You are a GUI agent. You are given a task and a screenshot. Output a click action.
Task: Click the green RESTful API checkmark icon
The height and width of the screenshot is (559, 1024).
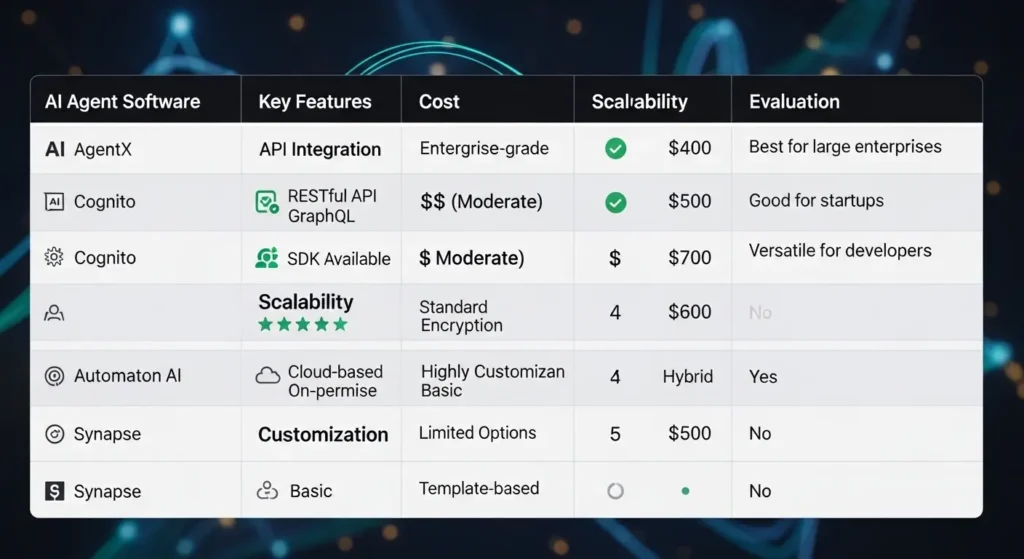[267, 203]
